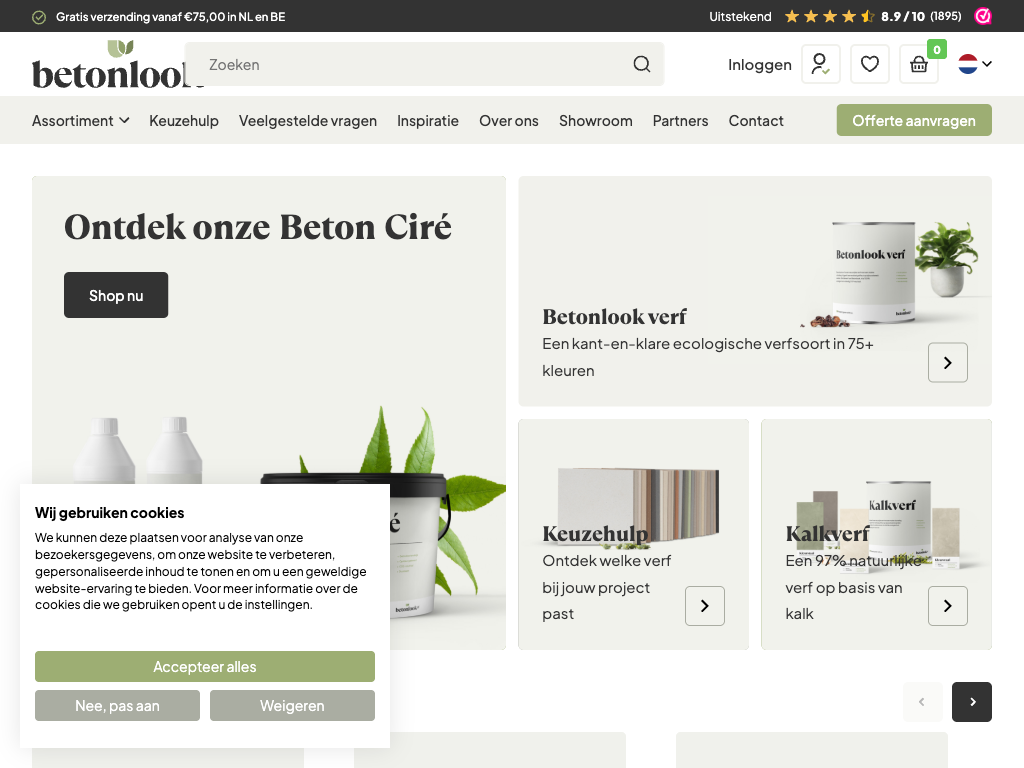Focus the Zoeken search field

[410, 65]
